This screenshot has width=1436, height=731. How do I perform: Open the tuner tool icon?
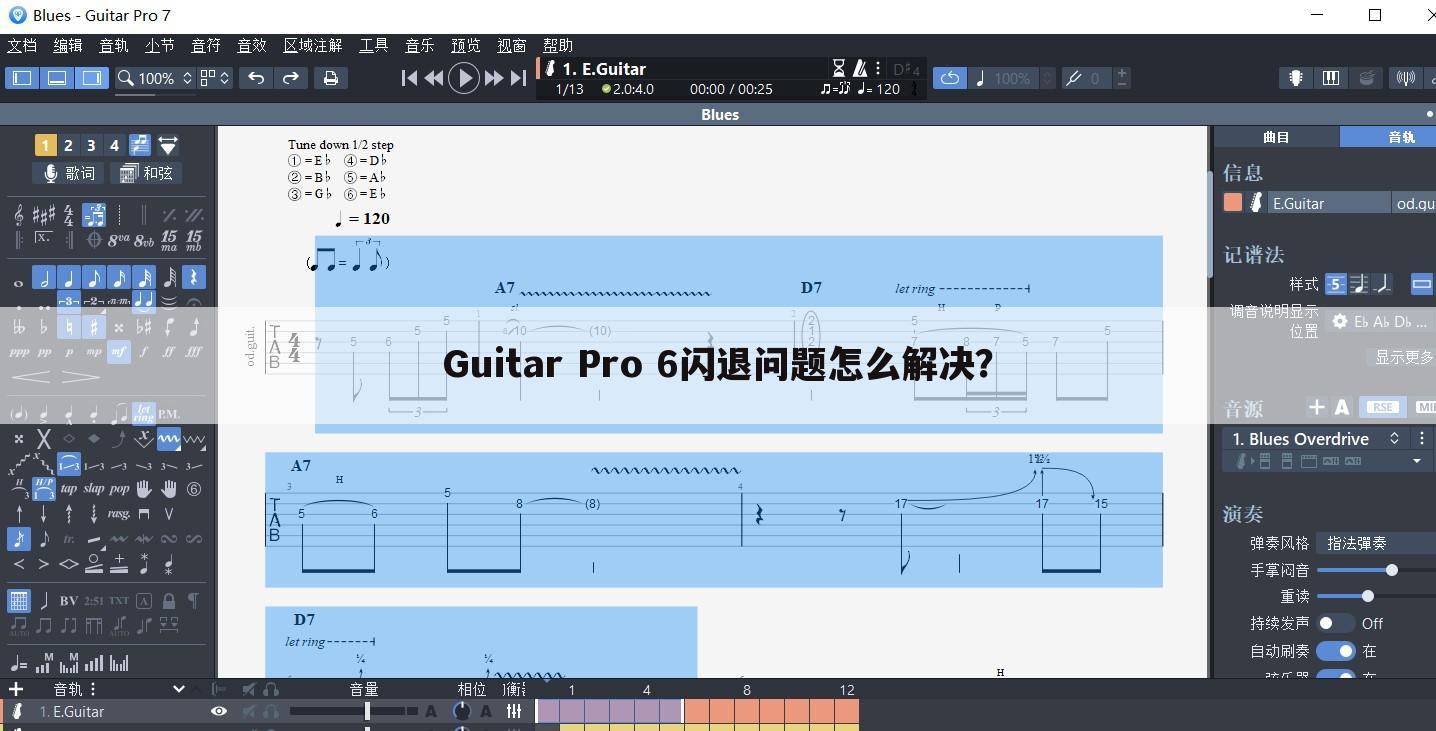coord(1406,78)
